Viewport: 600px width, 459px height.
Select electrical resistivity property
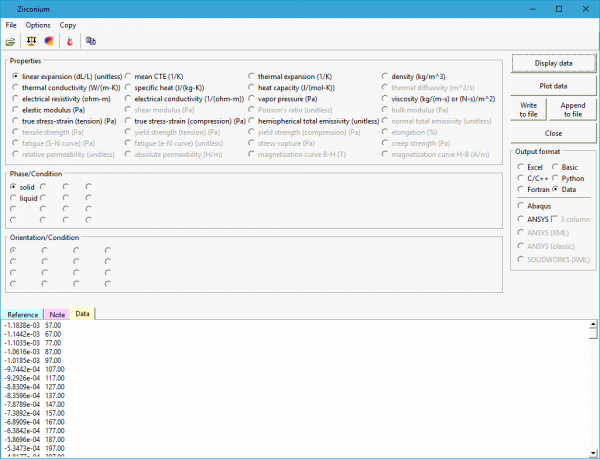click(61, 99)
